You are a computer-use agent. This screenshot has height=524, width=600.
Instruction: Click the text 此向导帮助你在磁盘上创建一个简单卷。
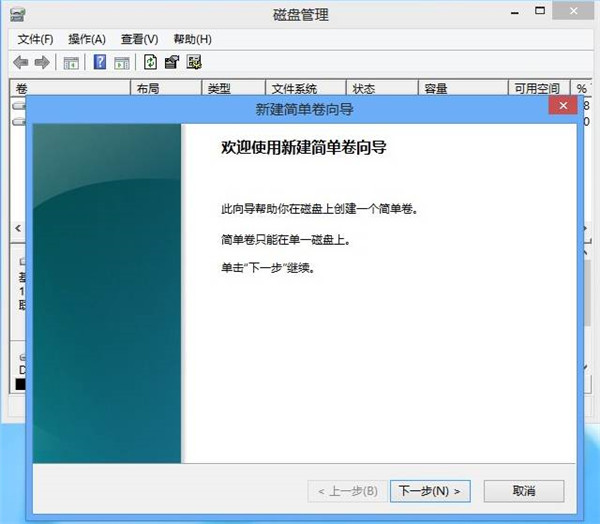coord(319,209)
